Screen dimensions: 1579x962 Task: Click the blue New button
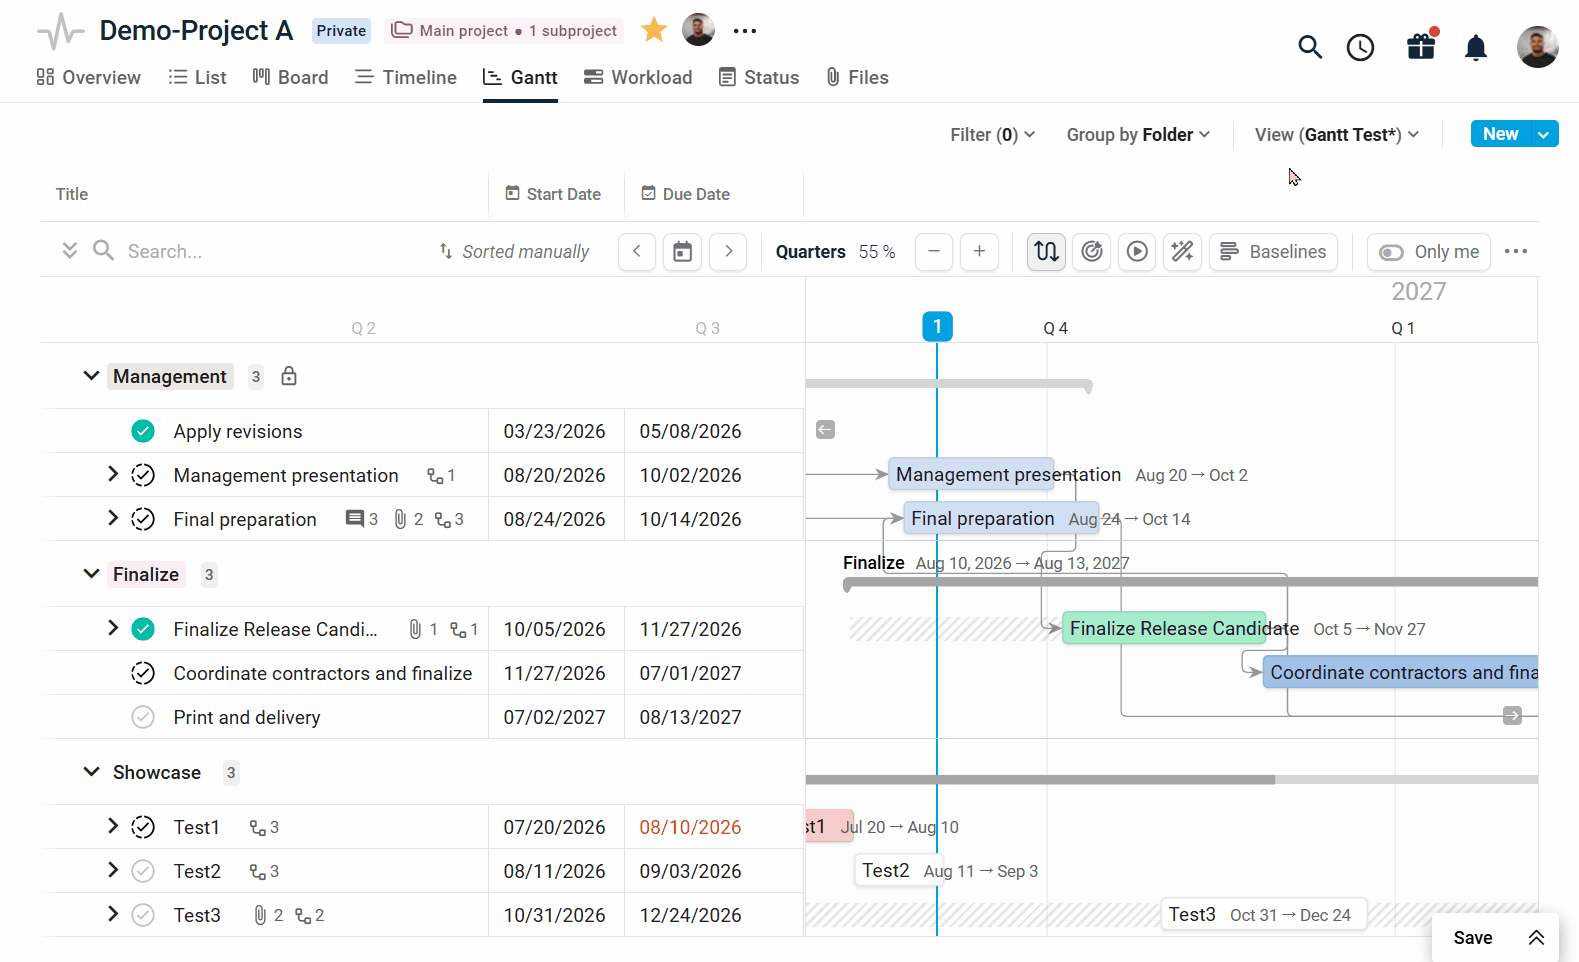(x=1500, y=134)
